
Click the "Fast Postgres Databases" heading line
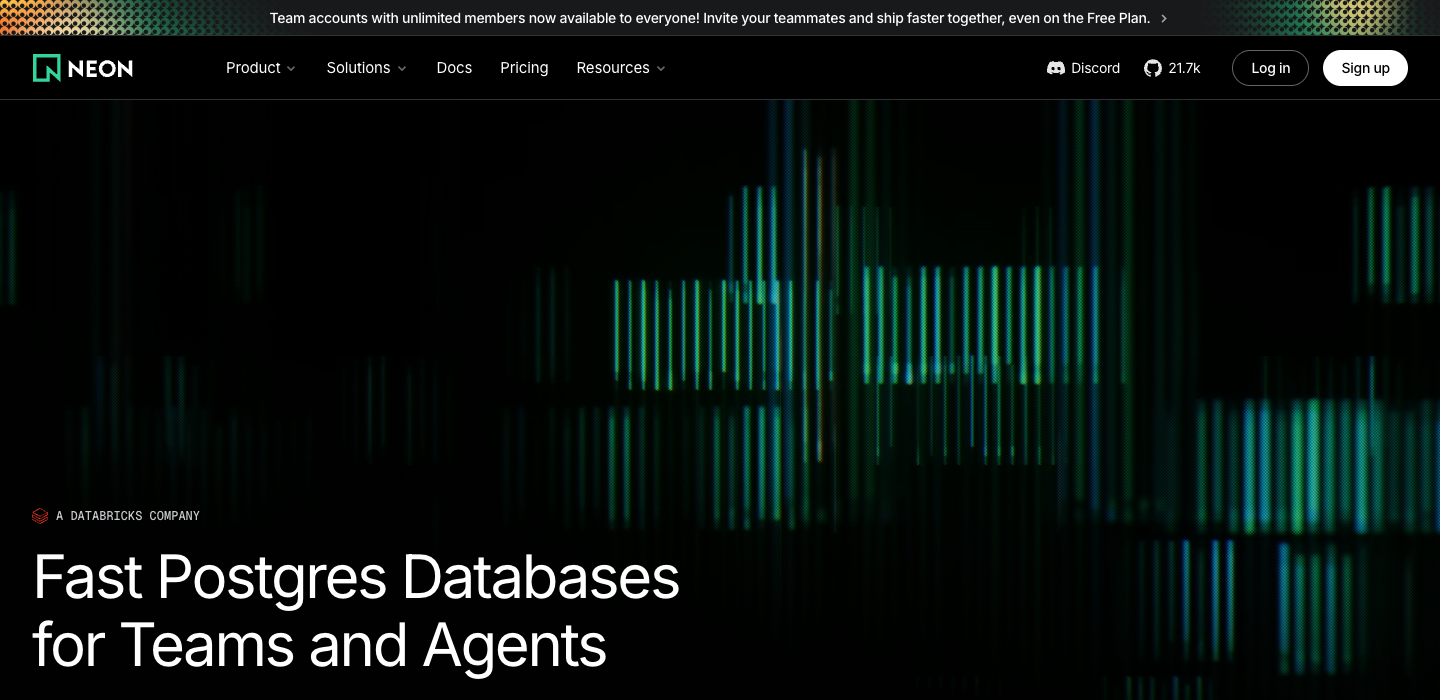click(357, 580)
